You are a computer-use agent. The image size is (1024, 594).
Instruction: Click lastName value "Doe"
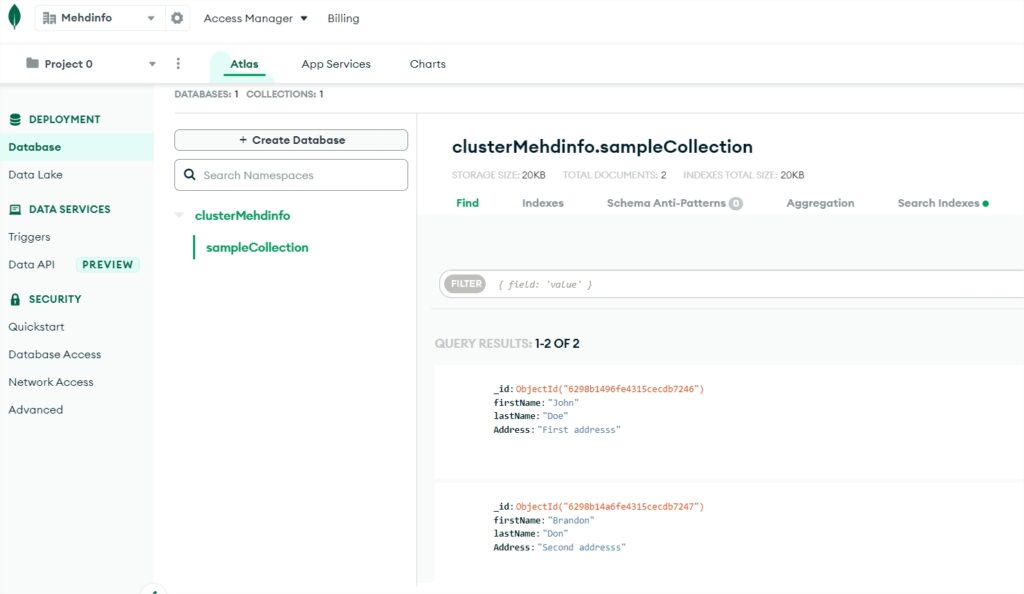558,416
